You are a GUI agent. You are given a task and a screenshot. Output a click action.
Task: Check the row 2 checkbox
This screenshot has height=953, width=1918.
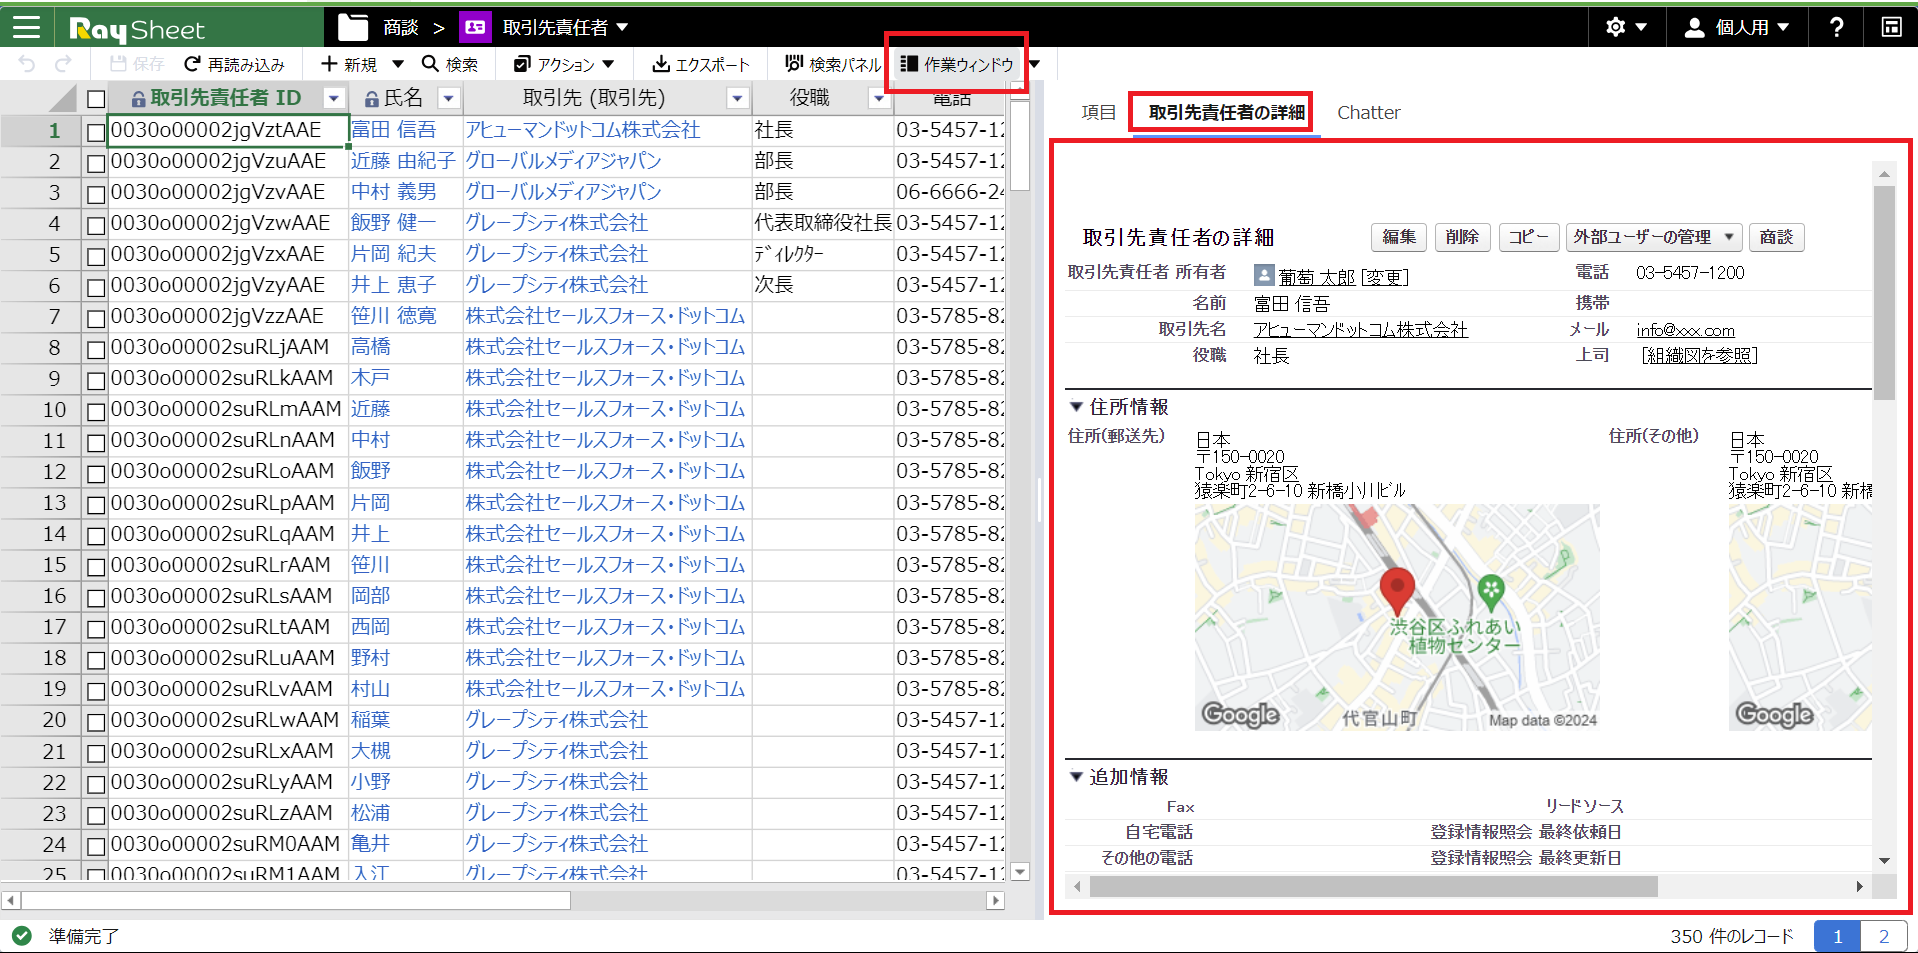pos(96,163)
